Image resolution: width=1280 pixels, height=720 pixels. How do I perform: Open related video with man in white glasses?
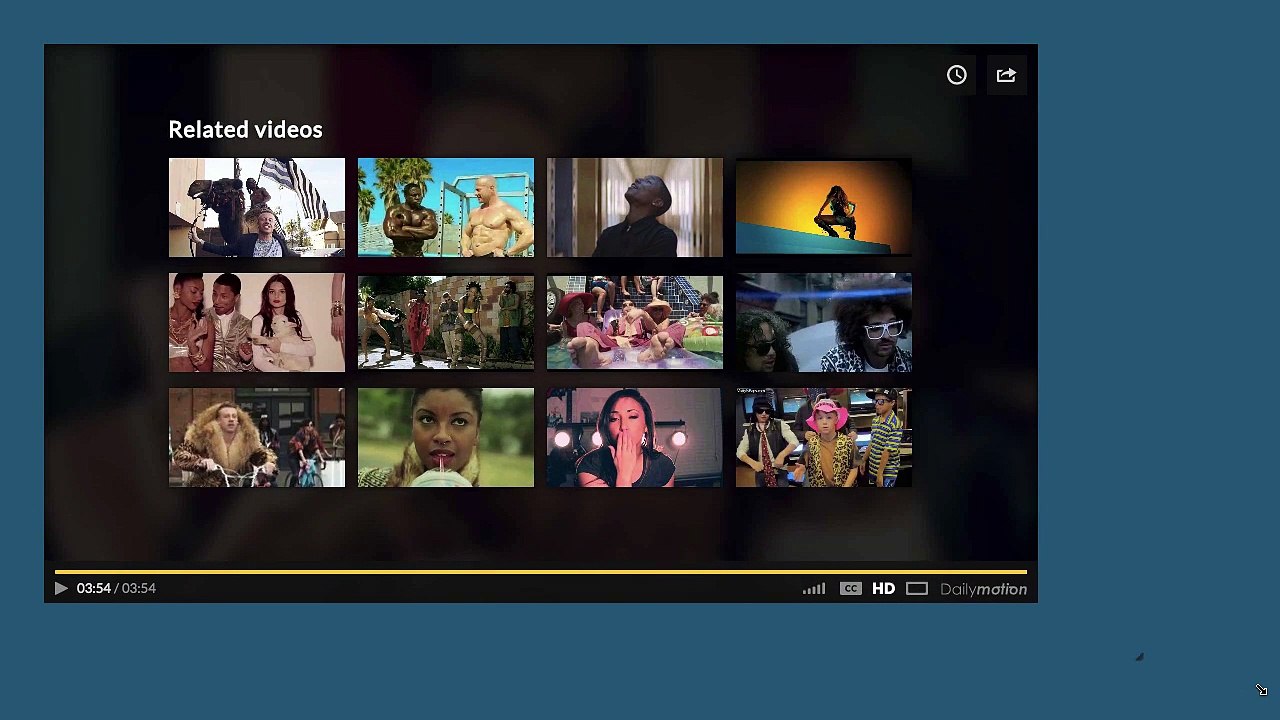tap(824, 322)
